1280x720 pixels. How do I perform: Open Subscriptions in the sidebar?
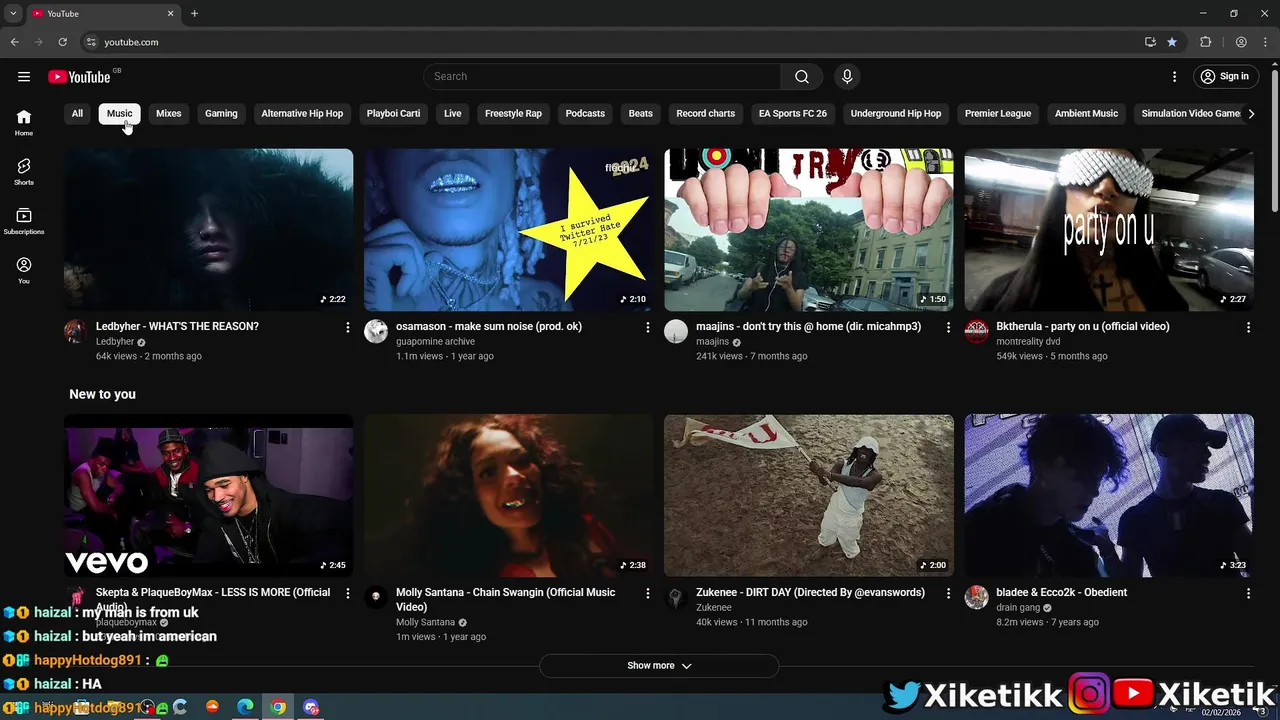tap(24, 222)
